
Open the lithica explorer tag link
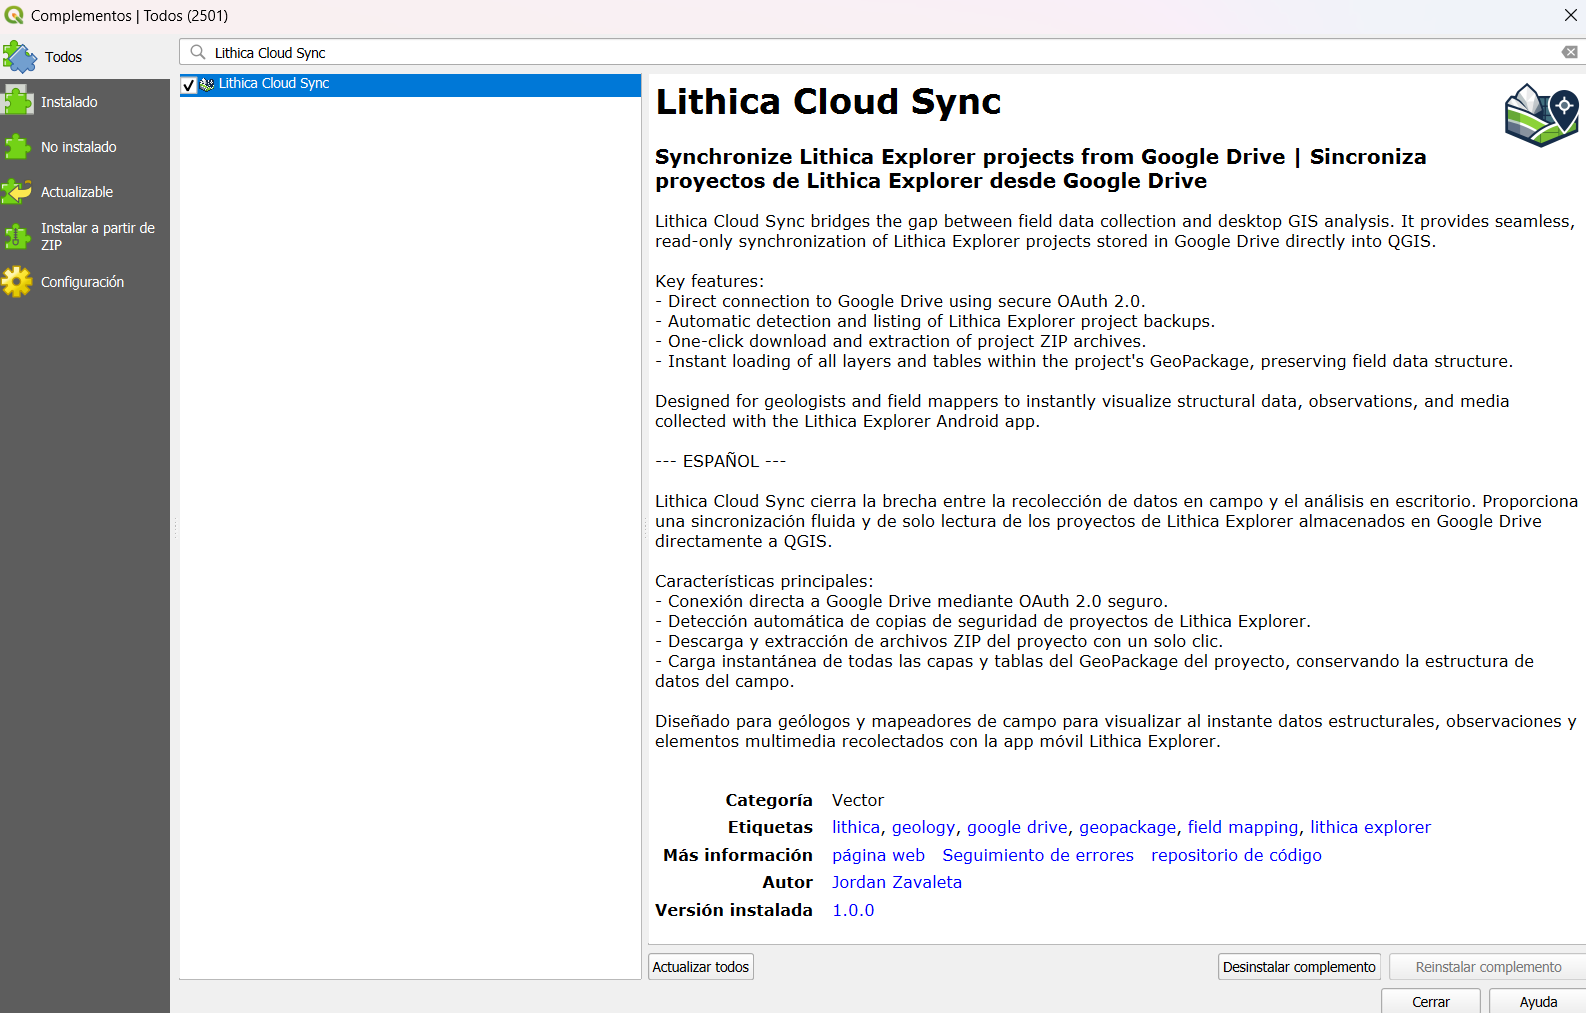(1370, 827)
